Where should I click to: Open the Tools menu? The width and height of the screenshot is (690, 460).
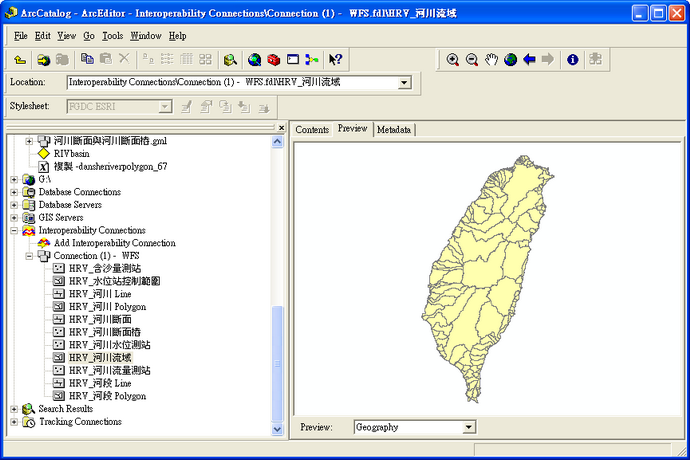(112, 35)
